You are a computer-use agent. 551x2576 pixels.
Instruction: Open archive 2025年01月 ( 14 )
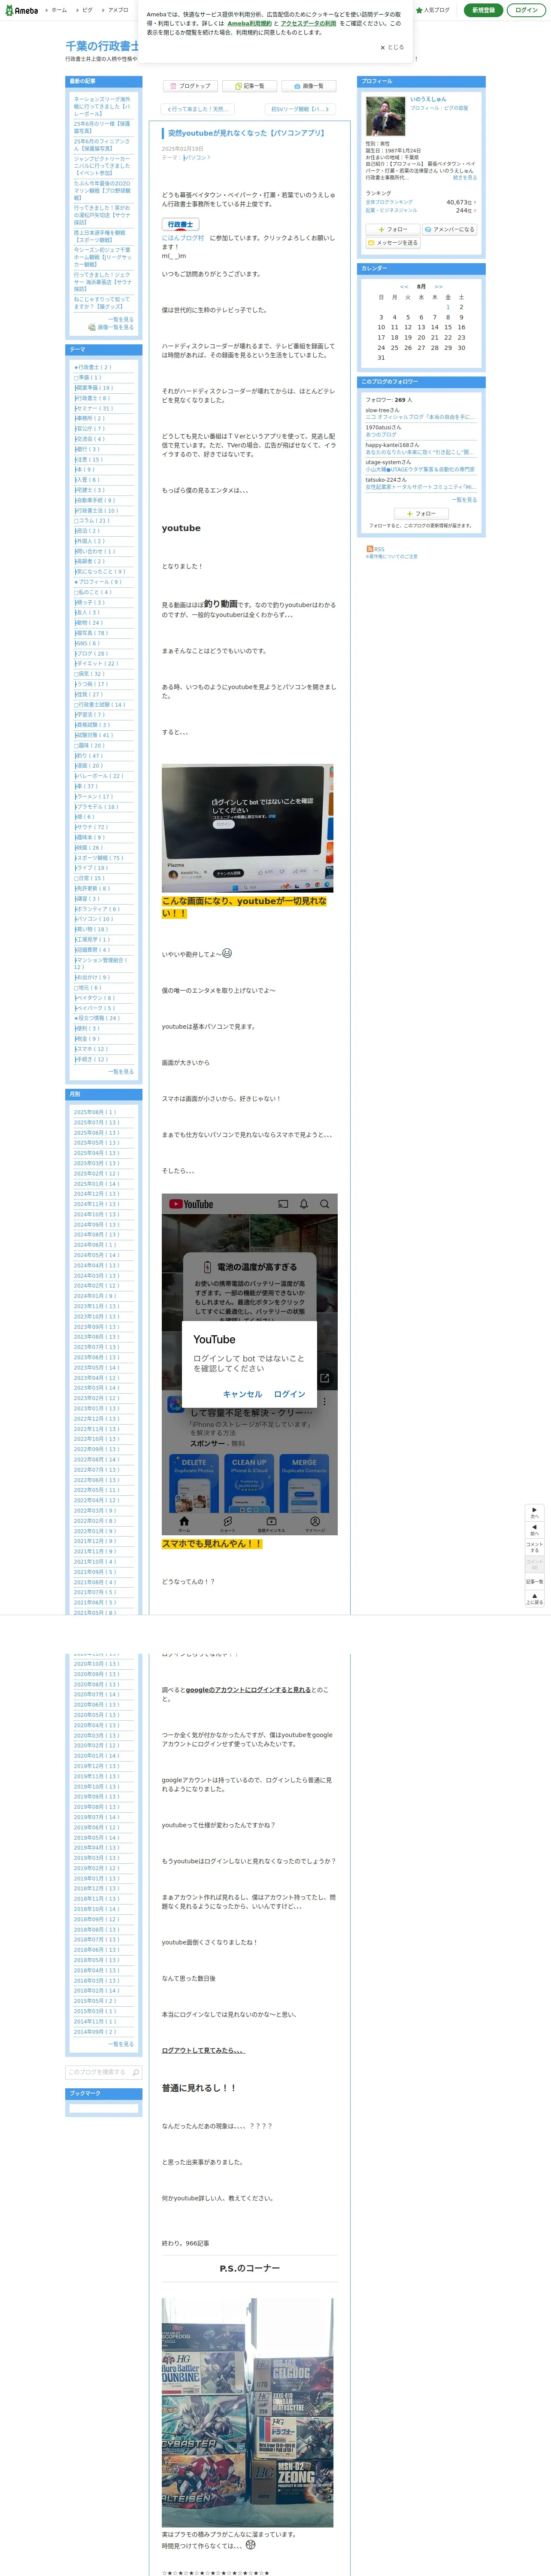pyautogui.click(x=96, y=1184)
